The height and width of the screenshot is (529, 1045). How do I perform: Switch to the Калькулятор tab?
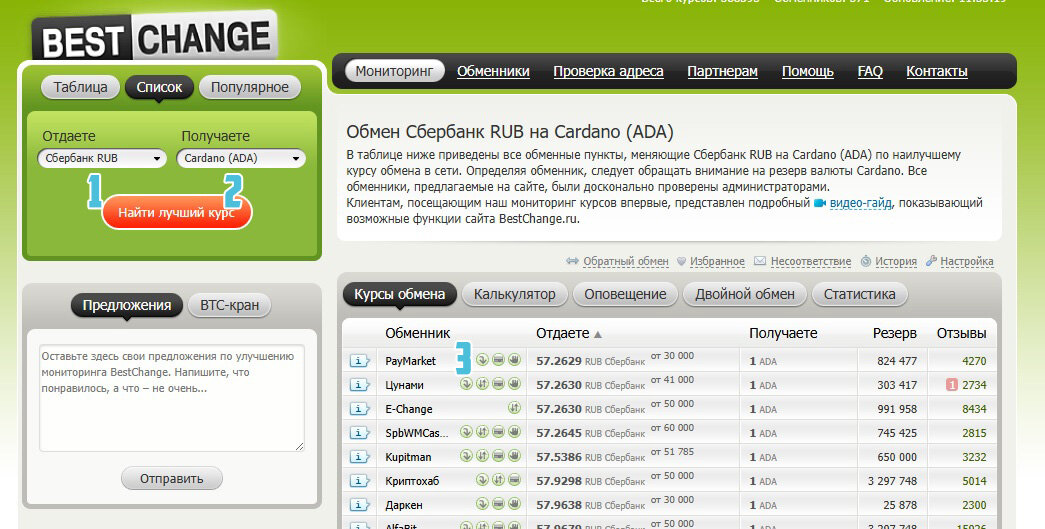click(x=515, y=294)
